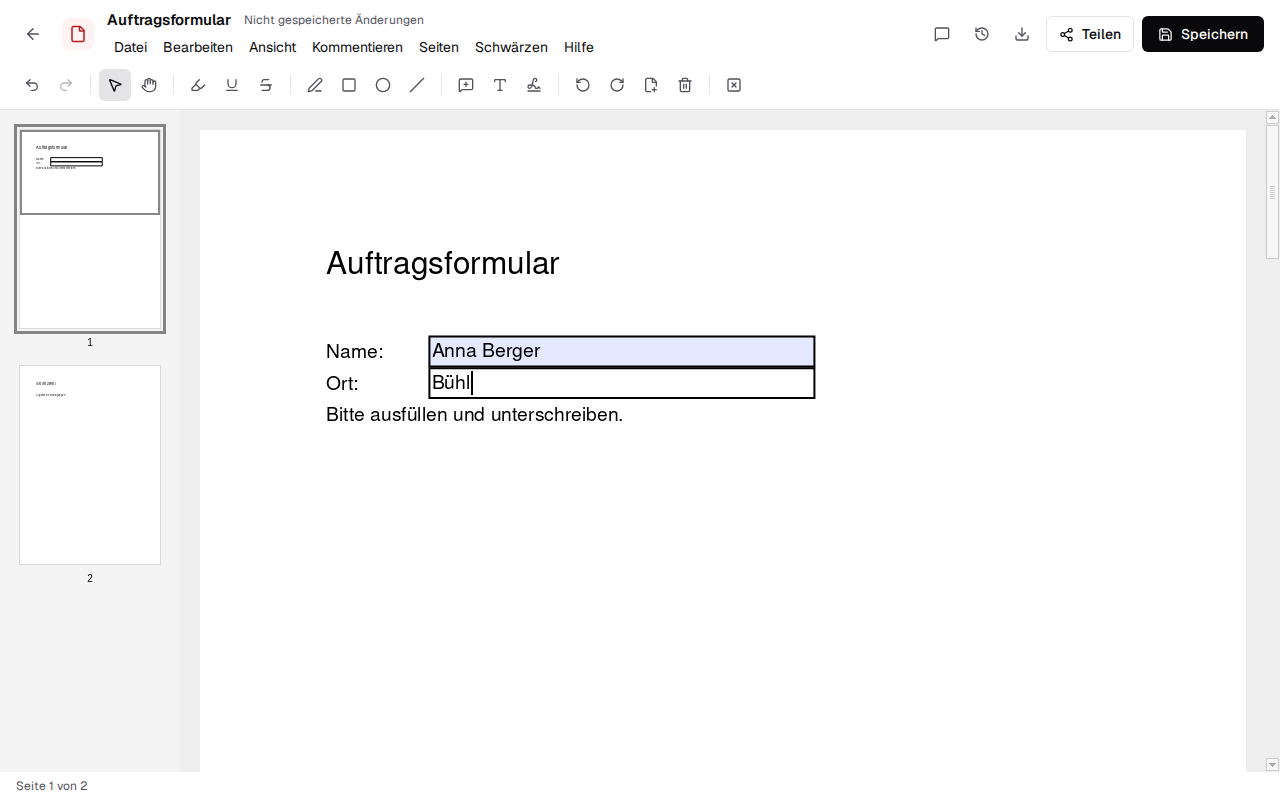This screenshot has height=800, width=1280.
Task: Click the redo arrow icon
Action: (66, 85)
